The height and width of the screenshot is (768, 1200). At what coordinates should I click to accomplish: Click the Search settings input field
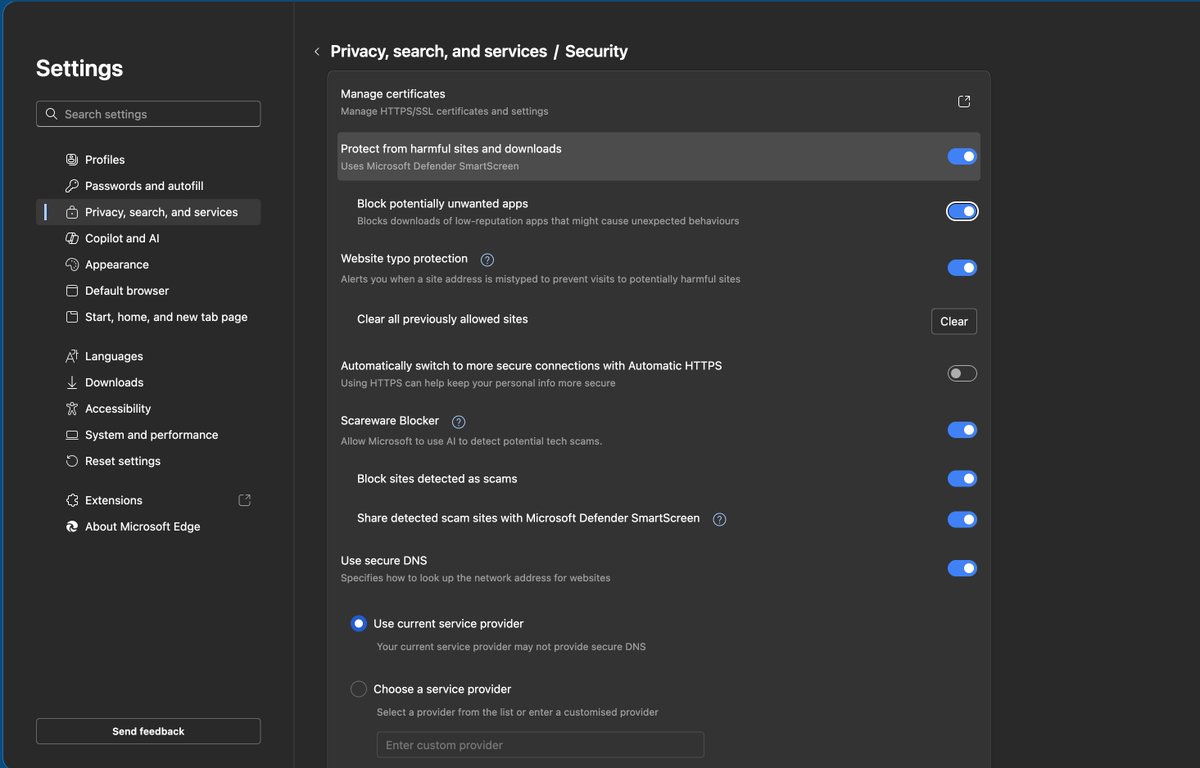pos(148,114)
